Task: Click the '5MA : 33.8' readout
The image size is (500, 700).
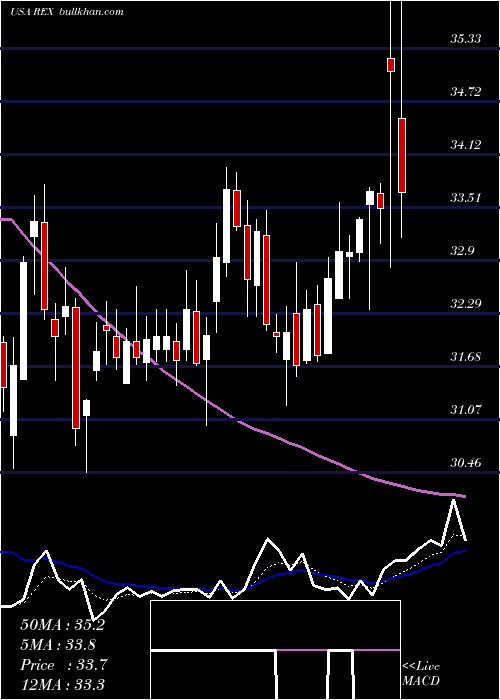Action: [58, 645]
